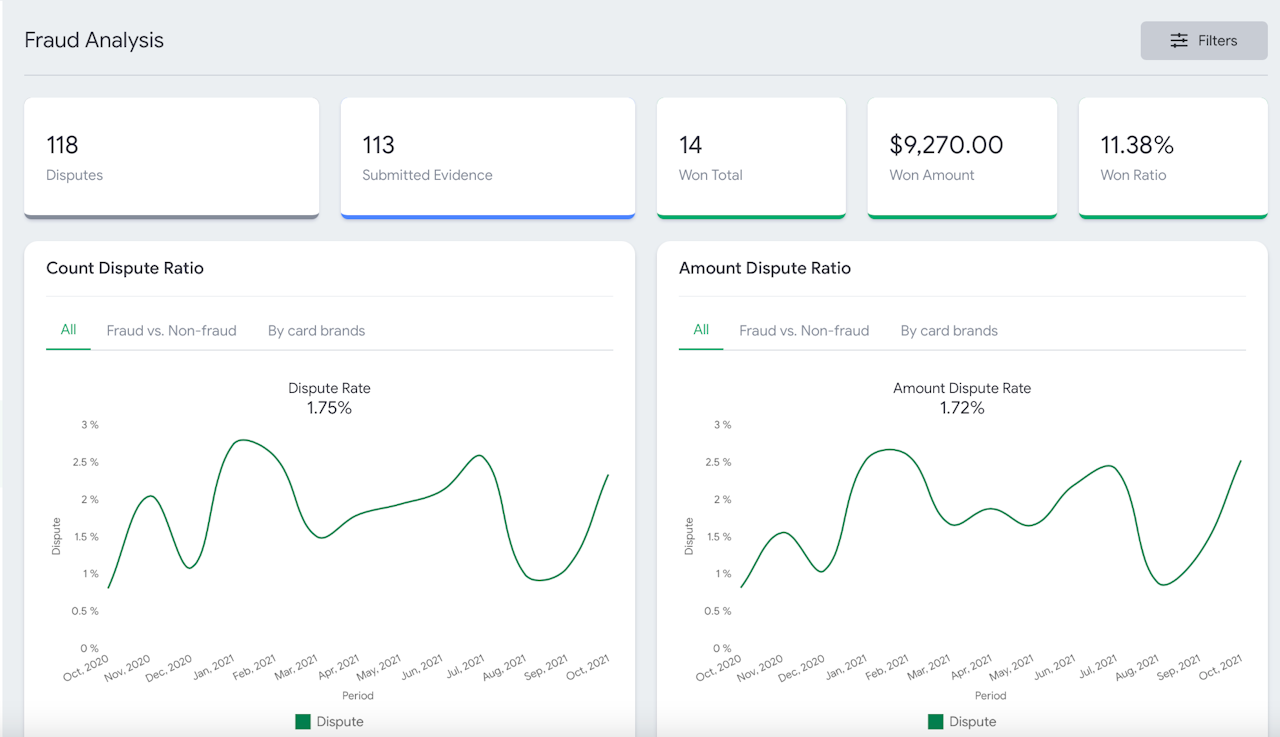The width and height of the screenshot is (1280, 737).
Task: Select All tab in Count Dispute Ratio
Action: [x=68, y=330]
